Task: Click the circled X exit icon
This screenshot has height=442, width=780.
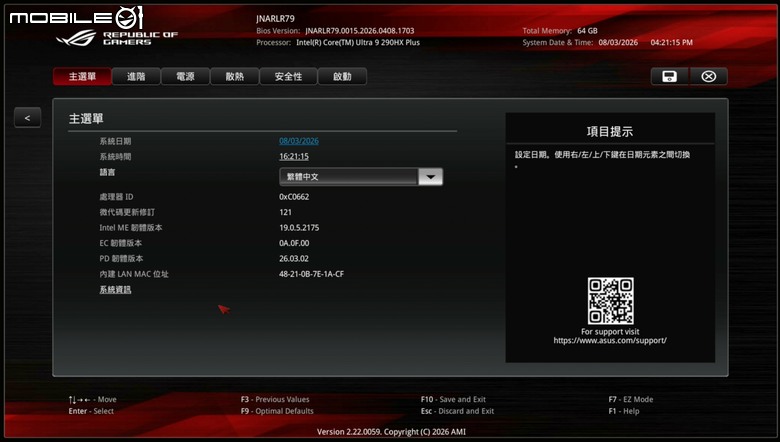Action: click(x=708, y=77)
